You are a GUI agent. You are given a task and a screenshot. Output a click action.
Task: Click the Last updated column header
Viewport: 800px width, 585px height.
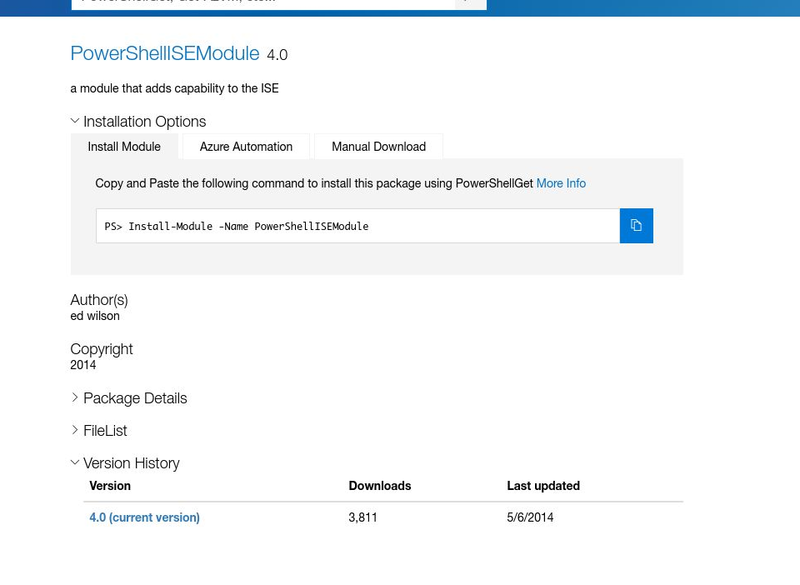pyautogui.click(x=543, y=486)
